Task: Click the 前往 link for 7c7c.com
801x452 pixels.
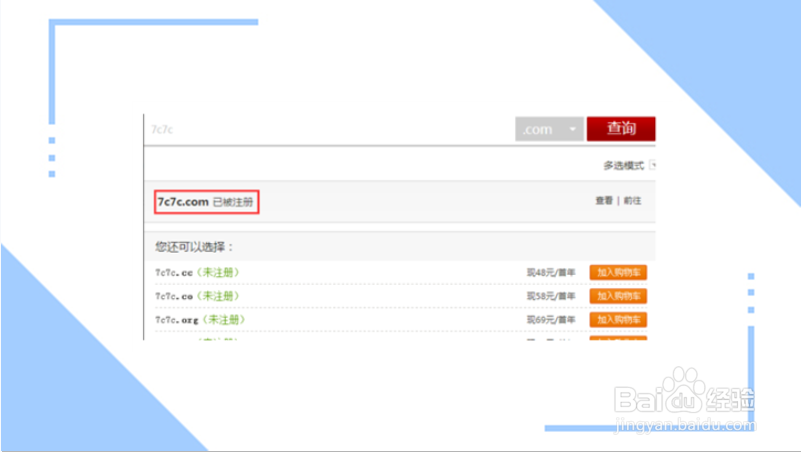Action: [632, 201]
